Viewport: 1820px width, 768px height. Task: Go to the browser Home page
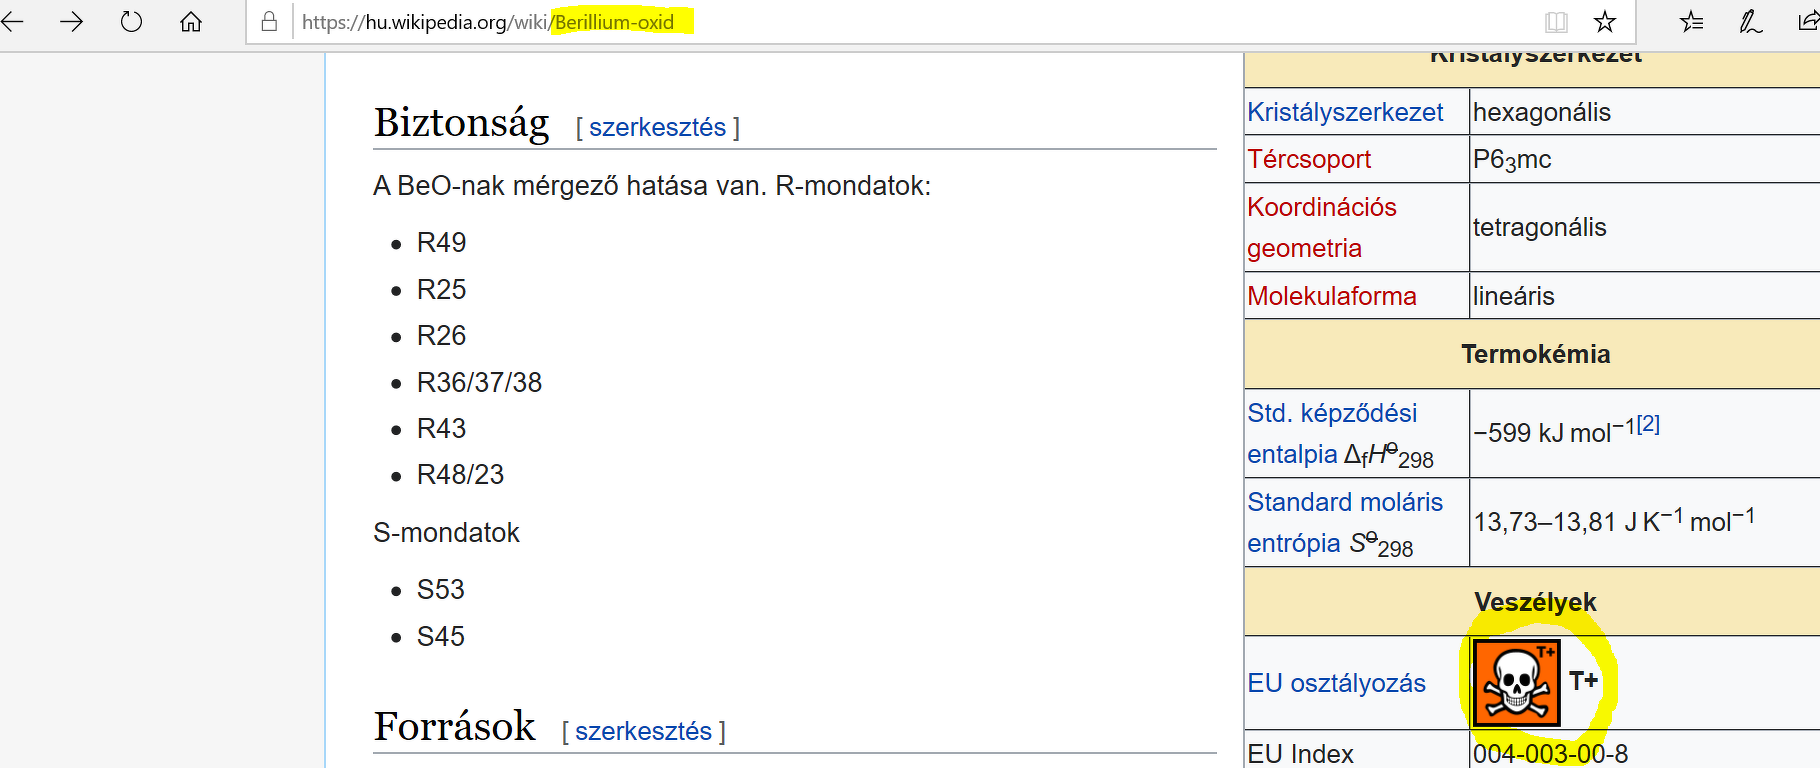tap(191, 21)
